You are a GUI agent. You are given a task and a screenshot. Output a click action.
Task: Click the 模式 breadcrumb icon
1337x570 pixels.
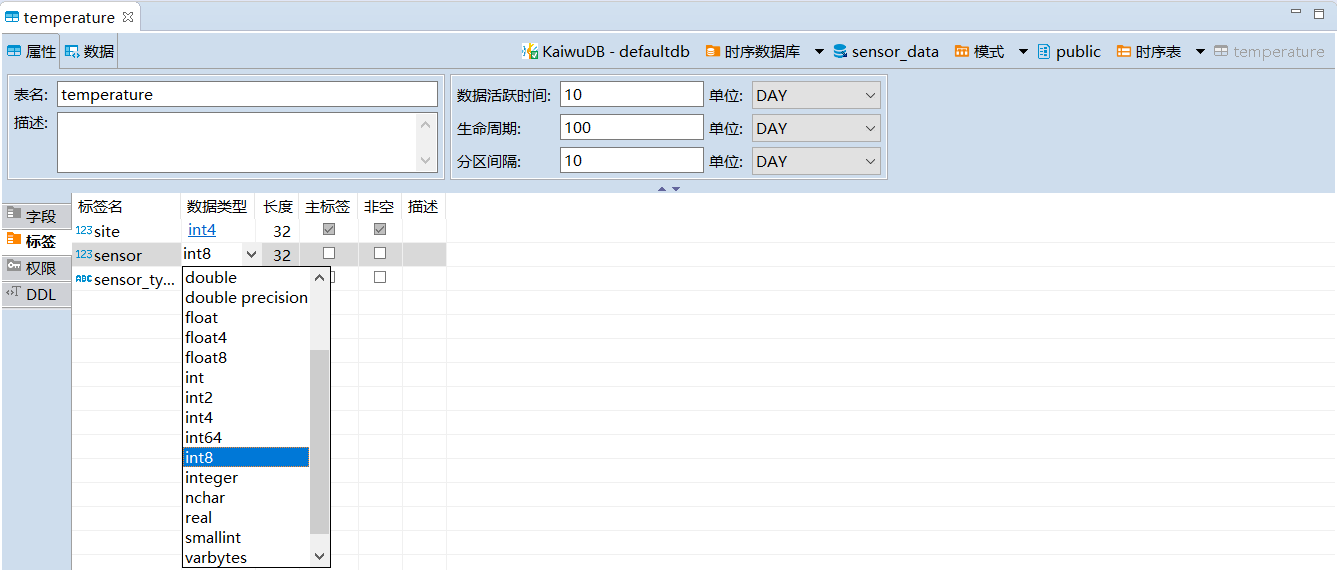tap(962, 52)
